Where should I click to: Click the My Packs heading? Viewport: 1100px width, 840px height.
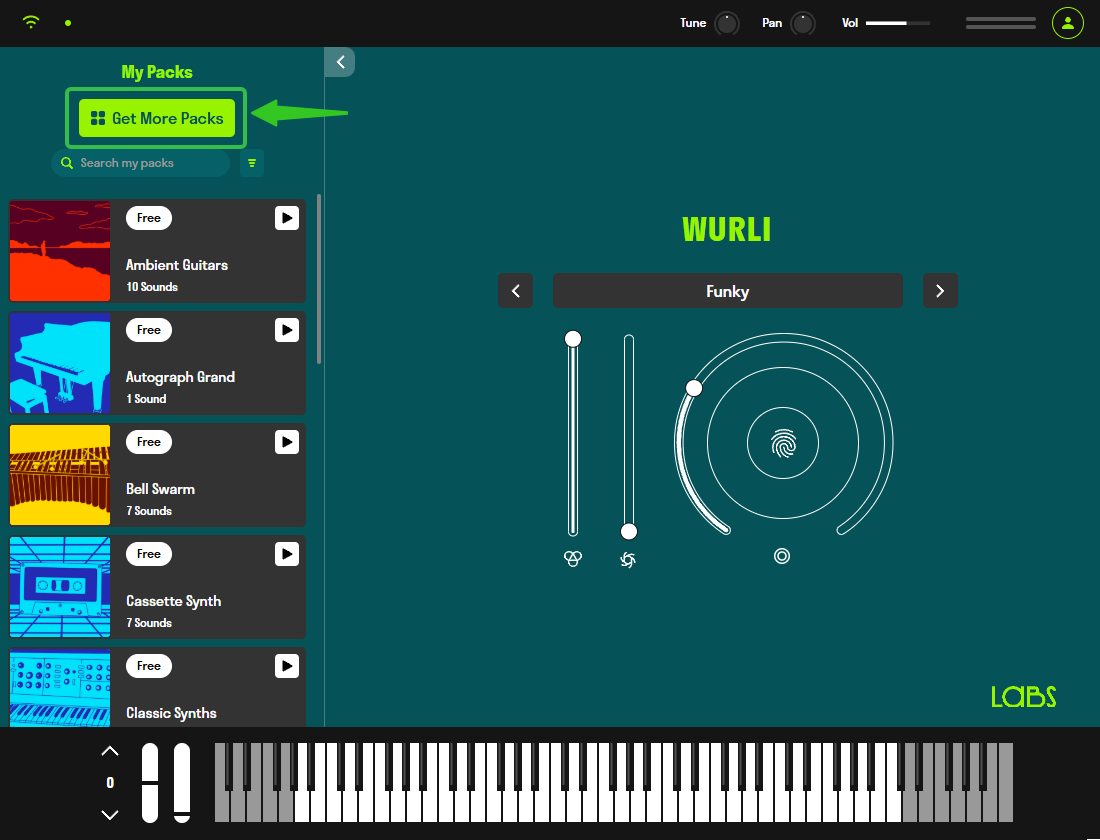pos(157,72)
